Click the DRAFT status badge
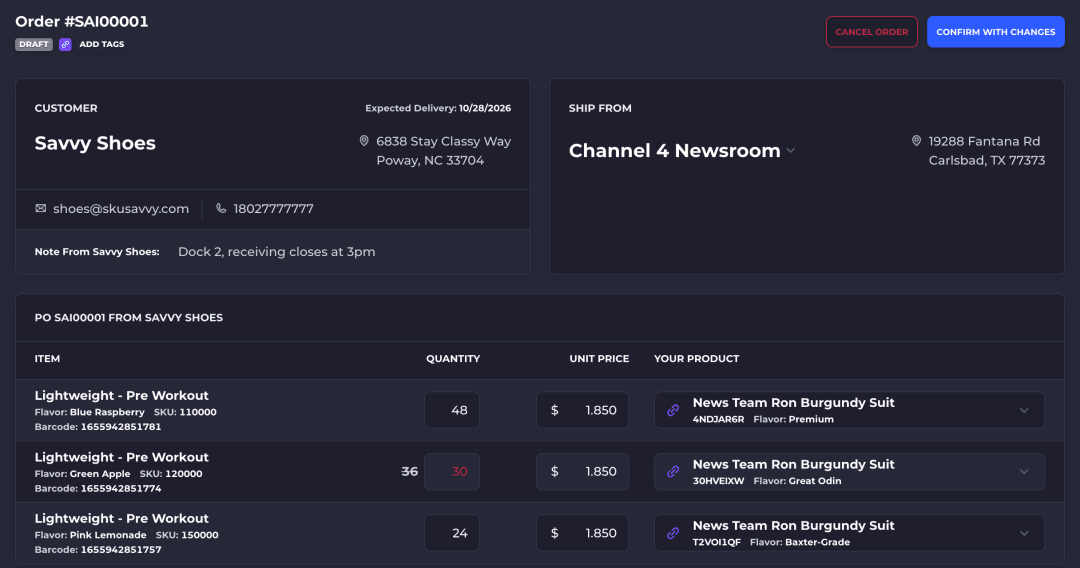The width and height of the screenshot is (1080, 568). tap(34, 44)
